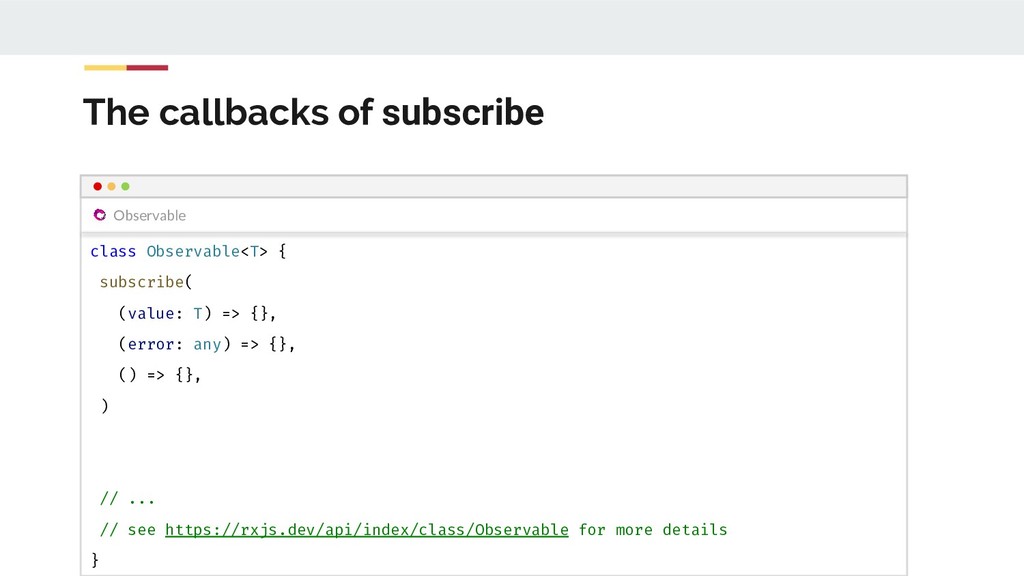Click the empty '() => {}' completion callback
The height and width of the screenshot is (576, 1024).
click(158, 375)
